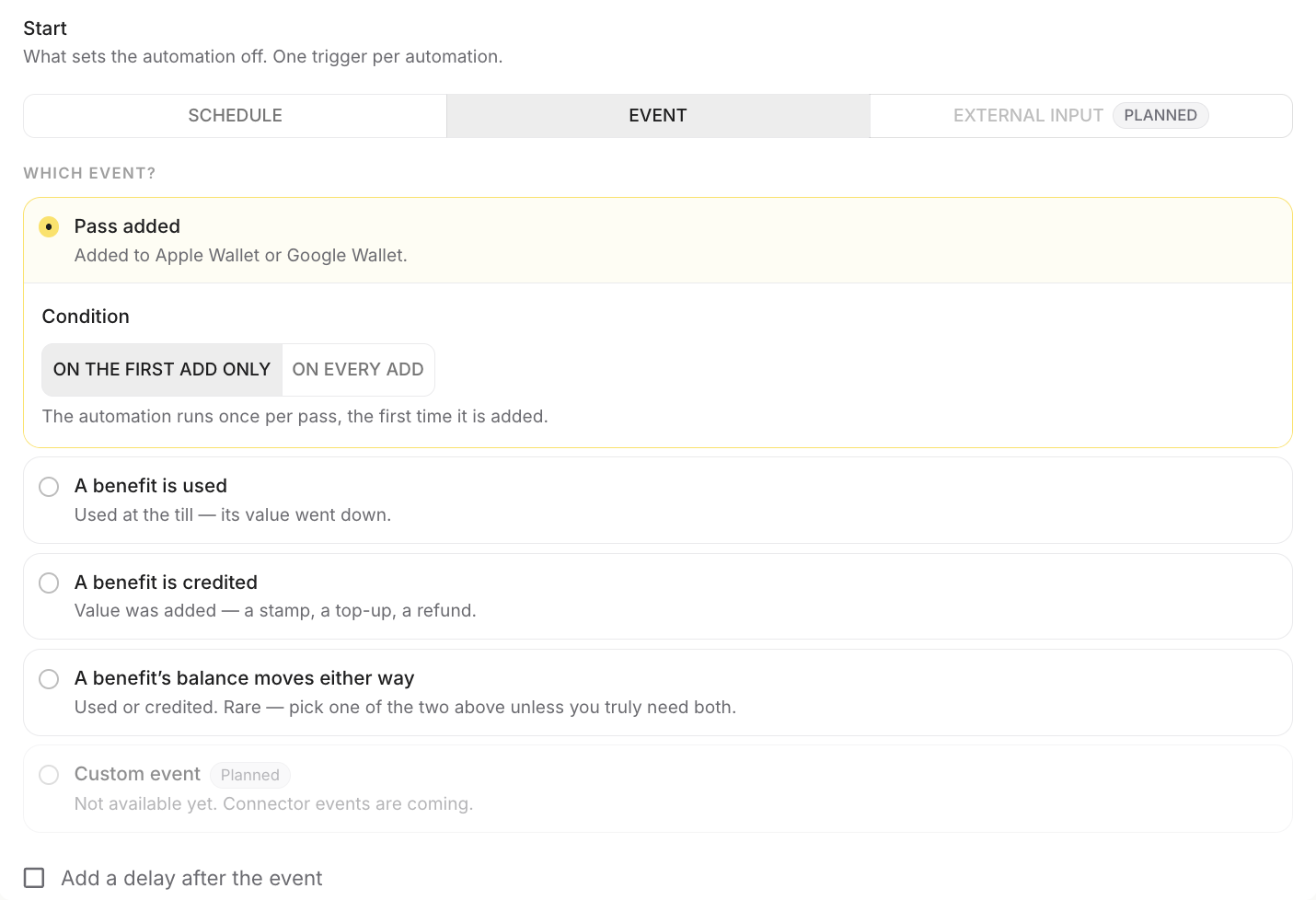
Task: Switch condition to On Every Add
Action: 358,369
